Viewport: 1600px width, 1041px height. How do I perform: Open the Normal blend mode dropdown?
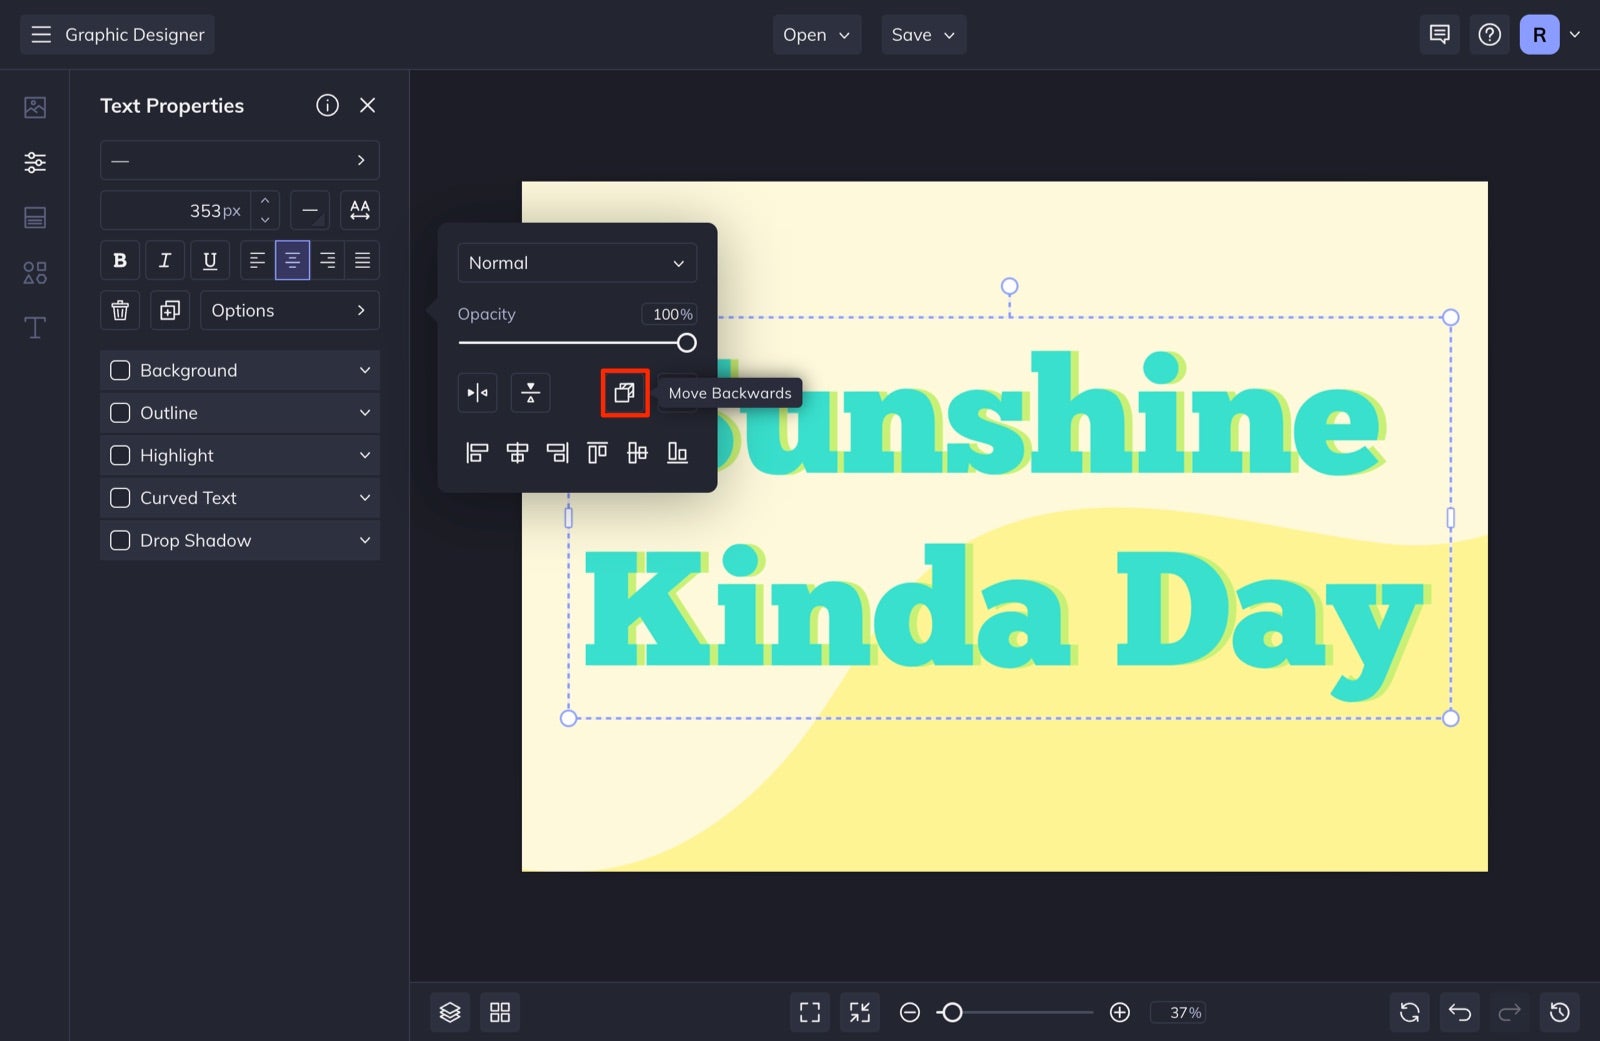577,262
